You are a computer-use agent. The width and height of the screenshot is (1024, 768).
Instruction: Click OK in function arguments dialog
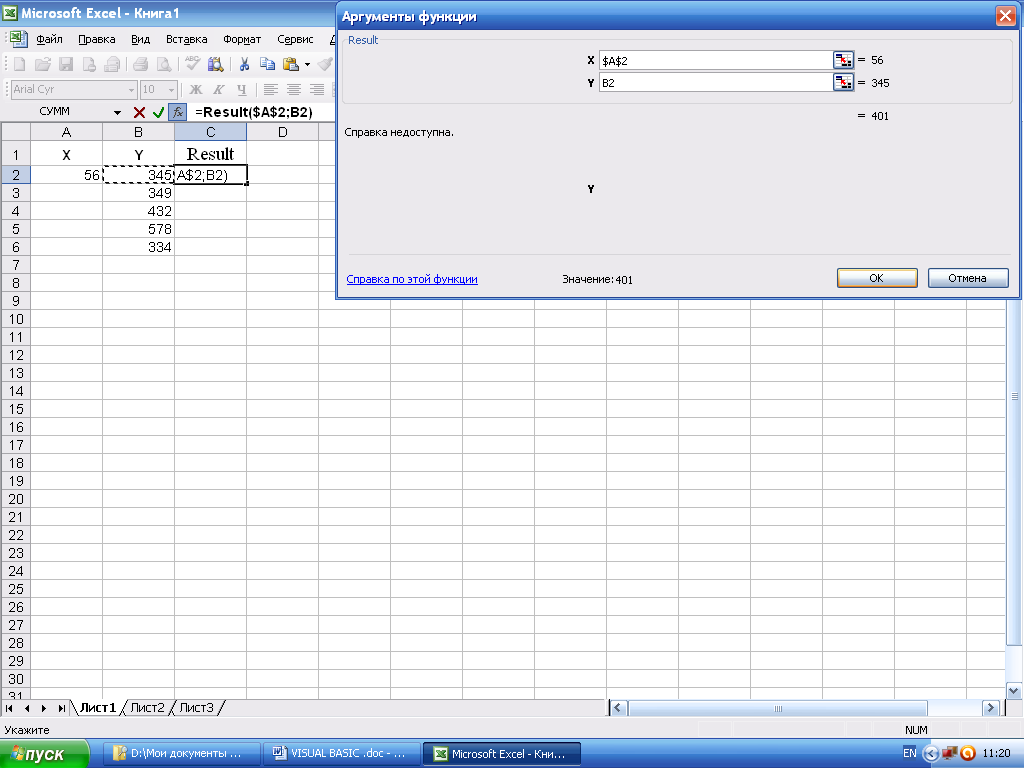(x=877, y=278)
